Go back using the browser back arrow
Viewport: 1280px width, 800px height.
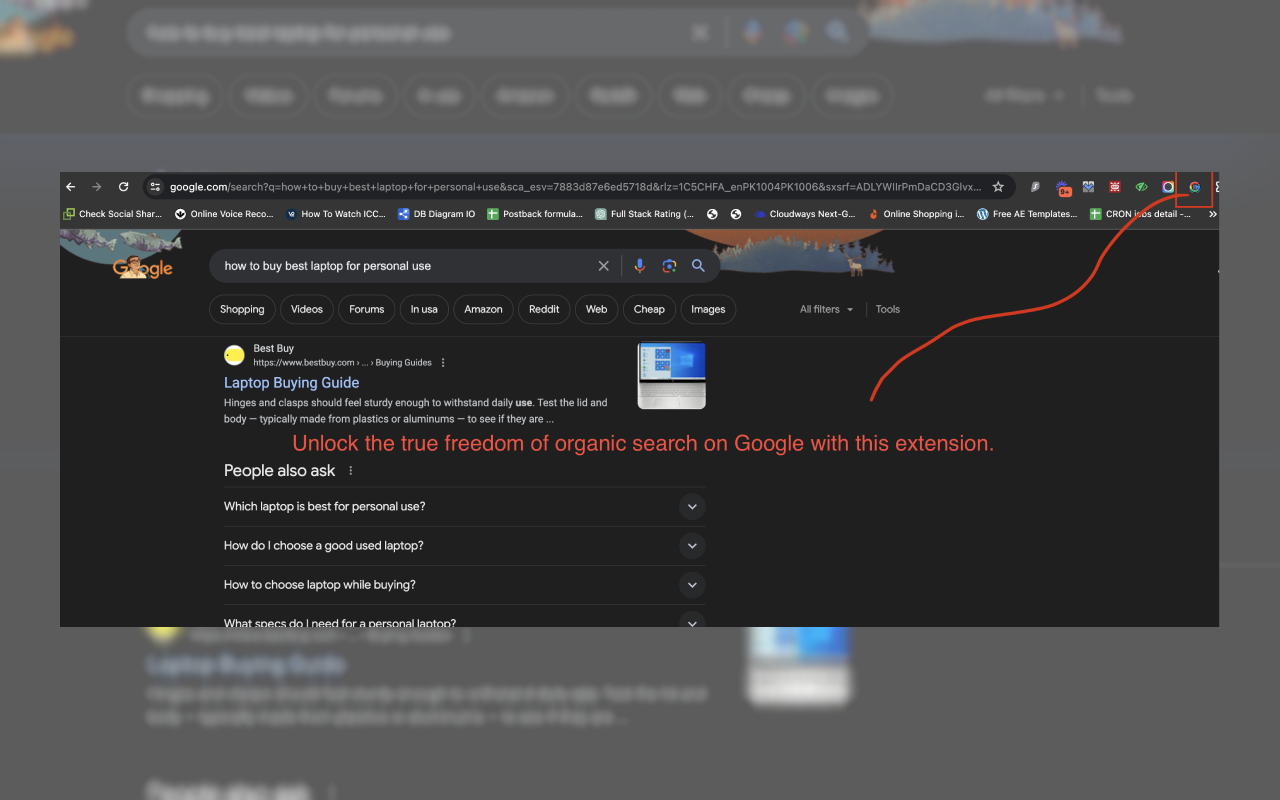click(x=70, y=187)
